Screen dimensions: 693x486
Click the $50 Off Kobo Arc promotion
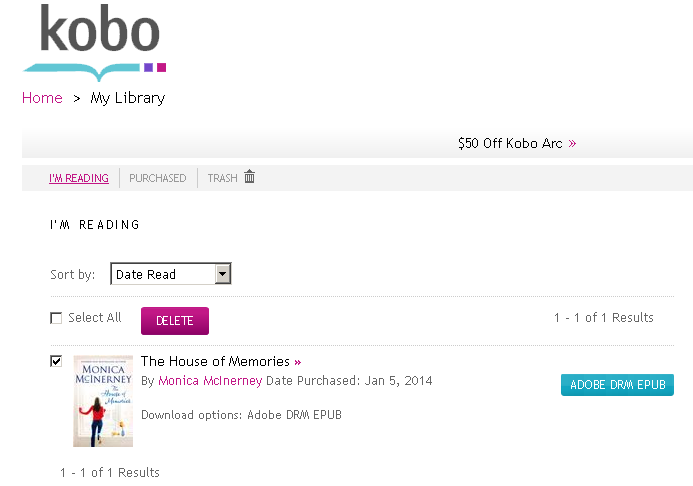(510, 144)
